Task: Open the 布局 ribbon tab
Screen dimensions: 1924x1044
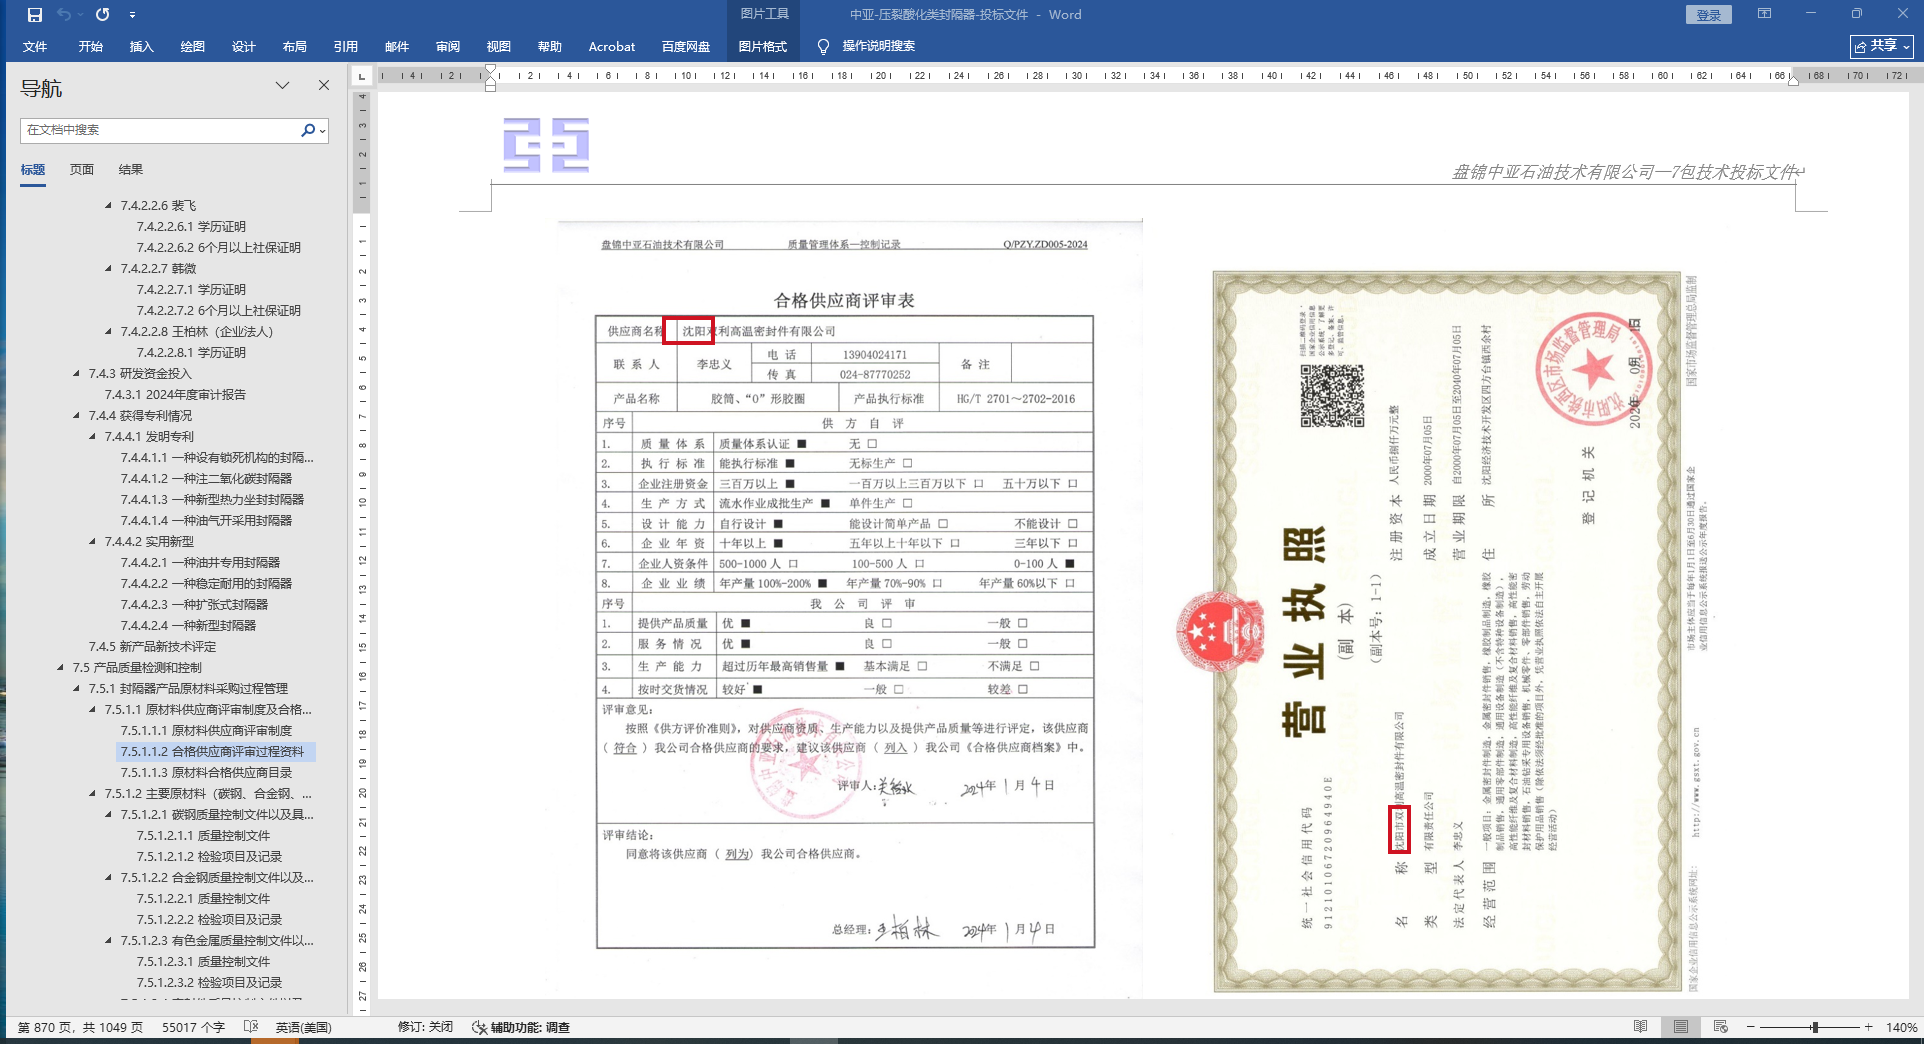Action: pyautogui.click(x=295, y=47)
